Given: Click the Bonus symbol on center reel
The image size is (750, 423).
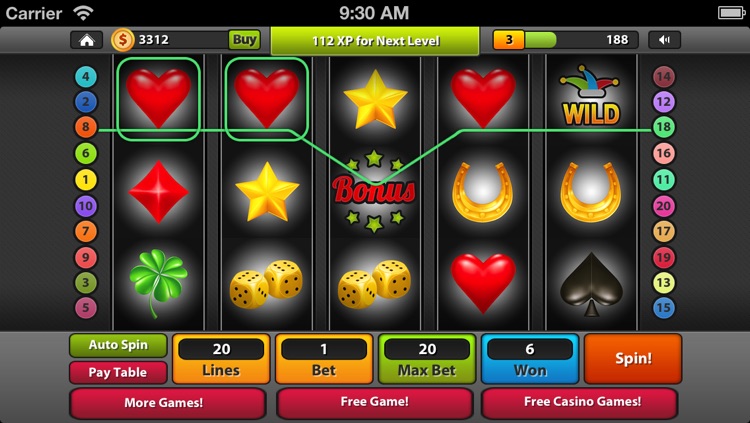Looking at the screenshot, I should click(374, 190).
